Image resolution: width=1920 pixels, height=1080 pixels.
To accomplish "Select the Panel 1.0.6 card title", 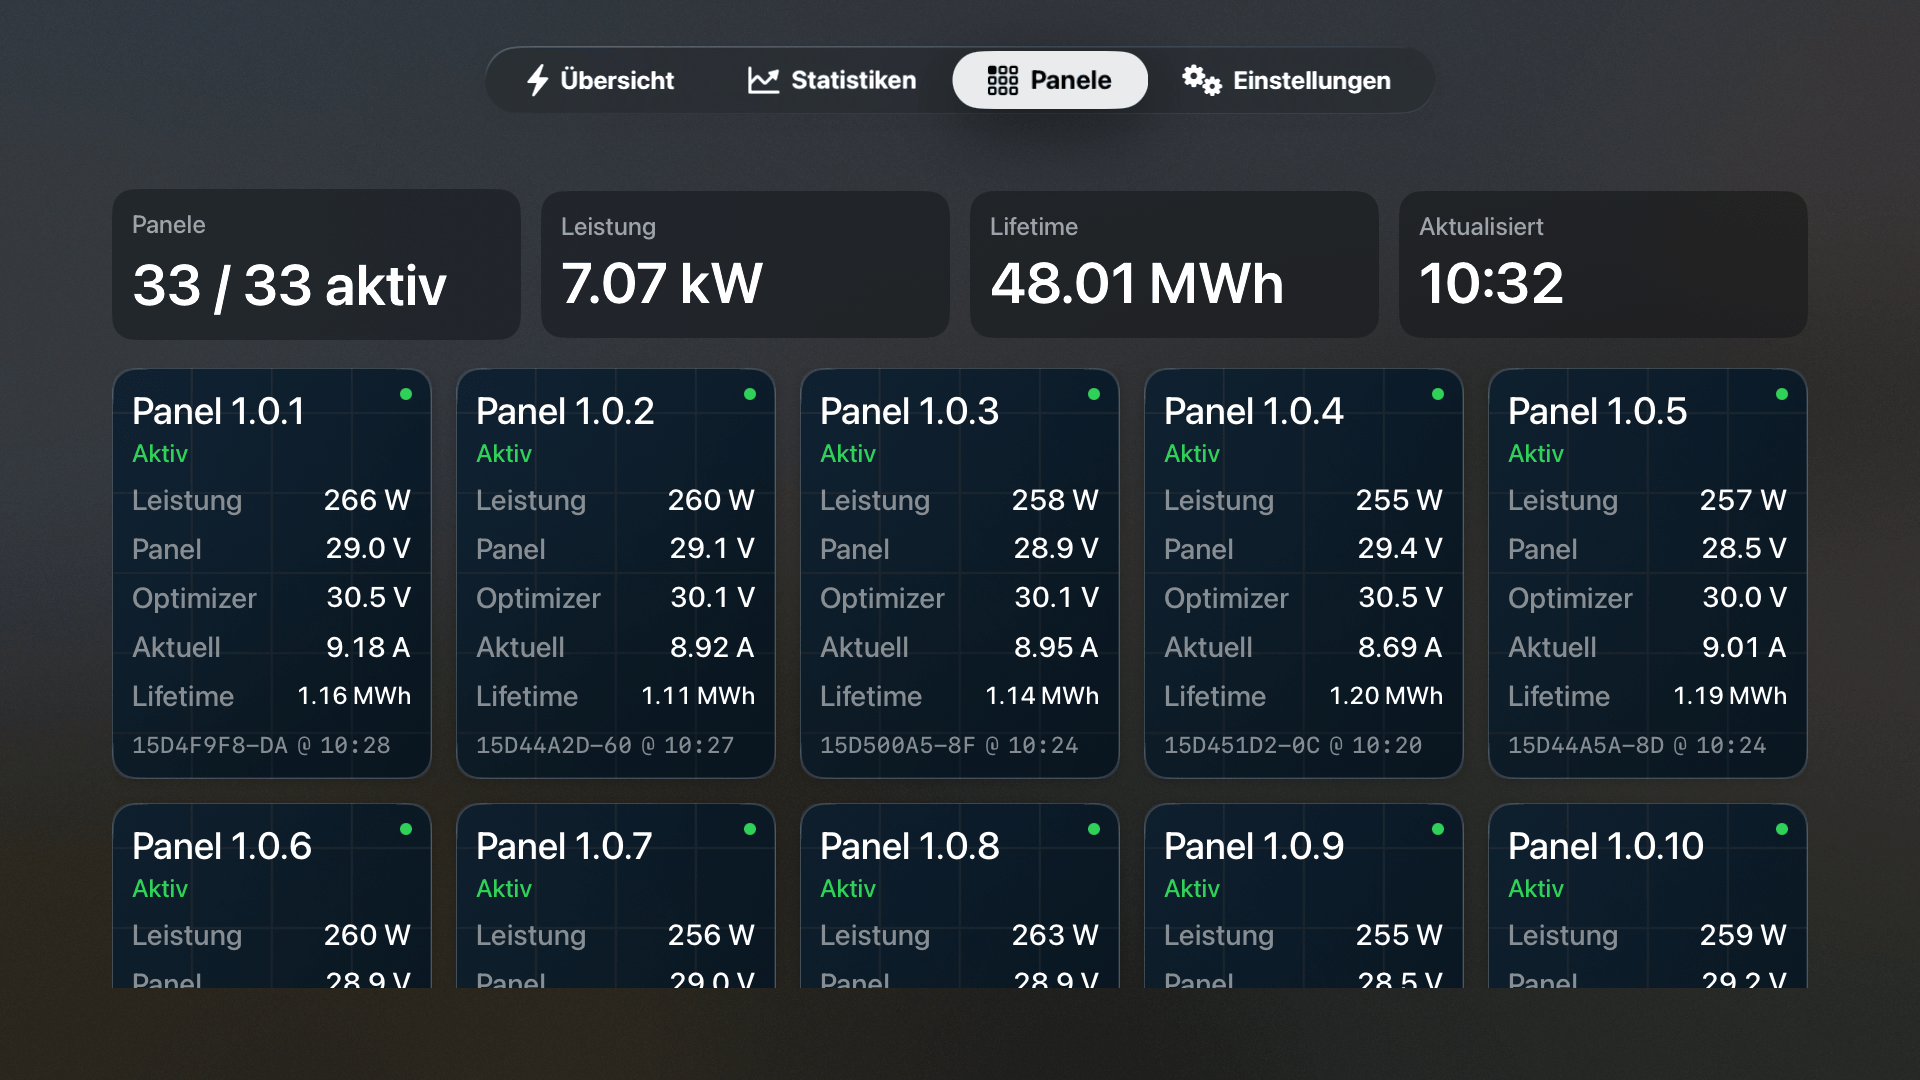I will [x=222, y=846].
